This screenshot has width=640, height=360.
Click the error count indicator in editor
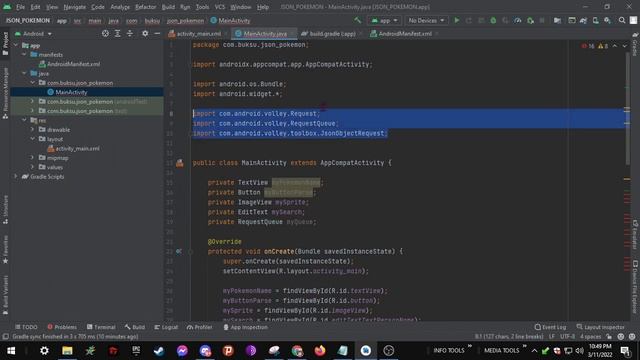click(588, 46)
